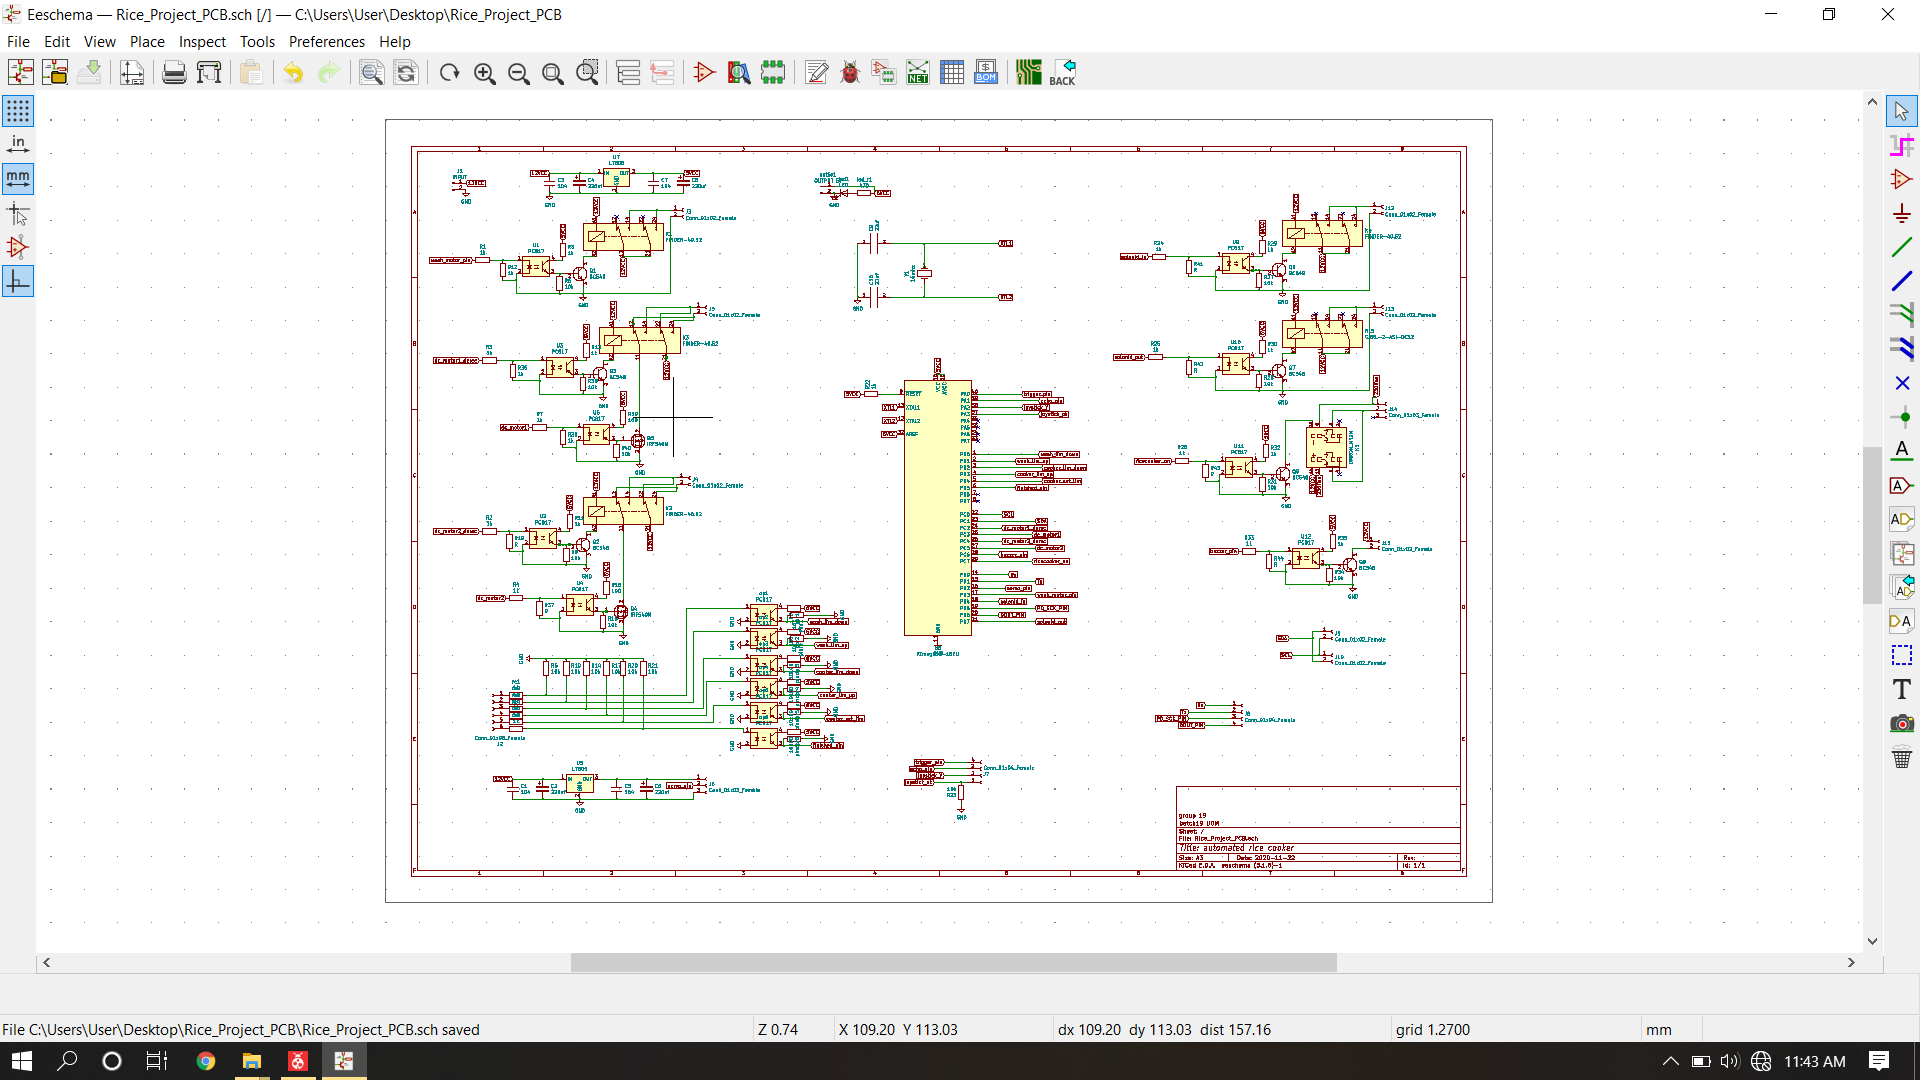This screenshot has width=1920, height=1080.
Task: Switch units to millimeters
Action: point(18,179)
